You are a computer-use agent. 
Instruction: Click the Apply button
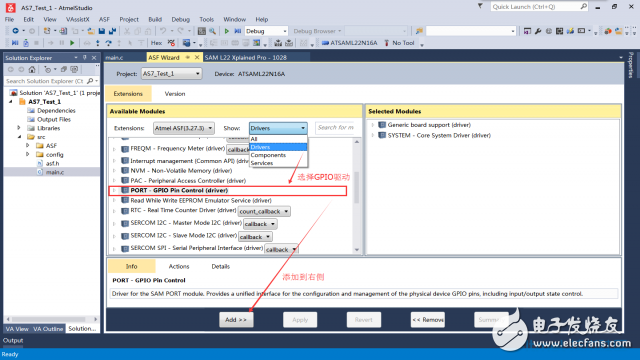pyautogui.click(x=300, y=320)
